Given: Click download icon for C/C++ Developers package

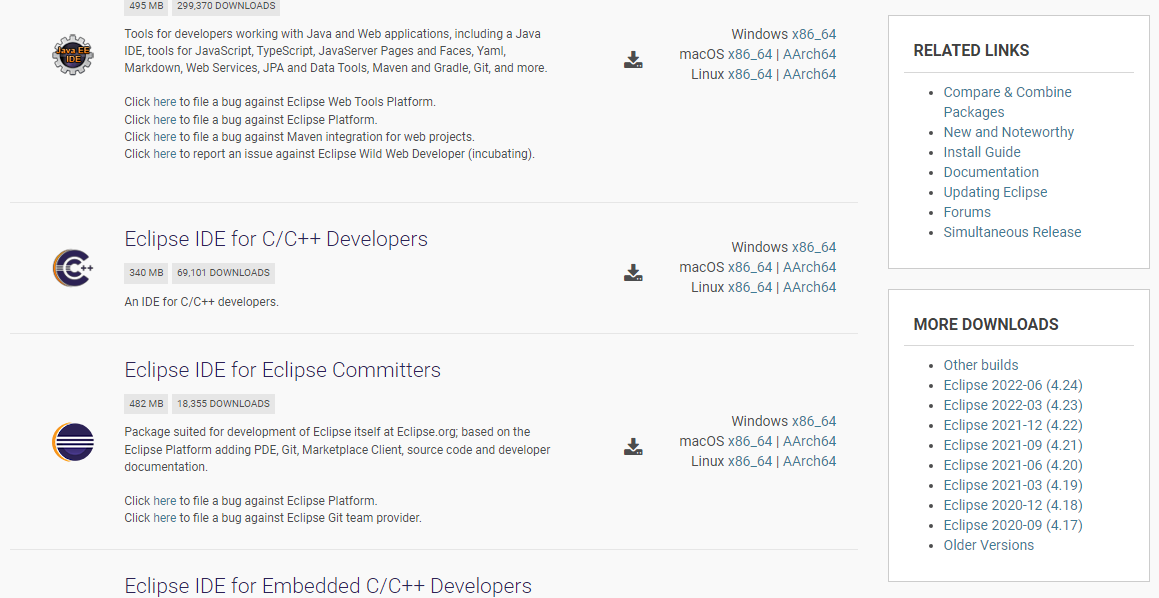Looking at the screenshot, I should pyautogui.click(x=633, y=273).
